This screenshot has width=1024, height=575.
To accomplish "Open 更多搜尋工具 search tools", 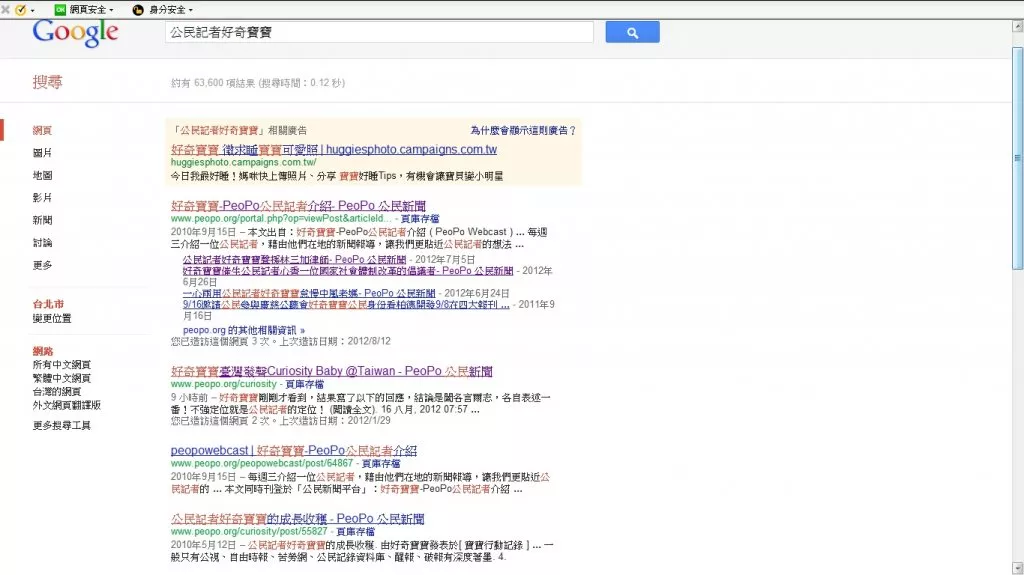I will (61, 425).
